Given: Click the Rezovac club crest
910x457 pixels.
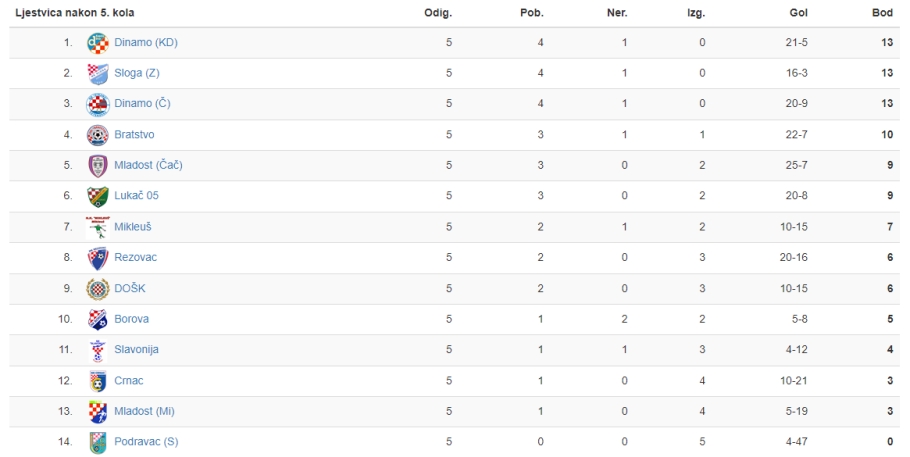Looking at the screenshot, I should click(98, 258).
